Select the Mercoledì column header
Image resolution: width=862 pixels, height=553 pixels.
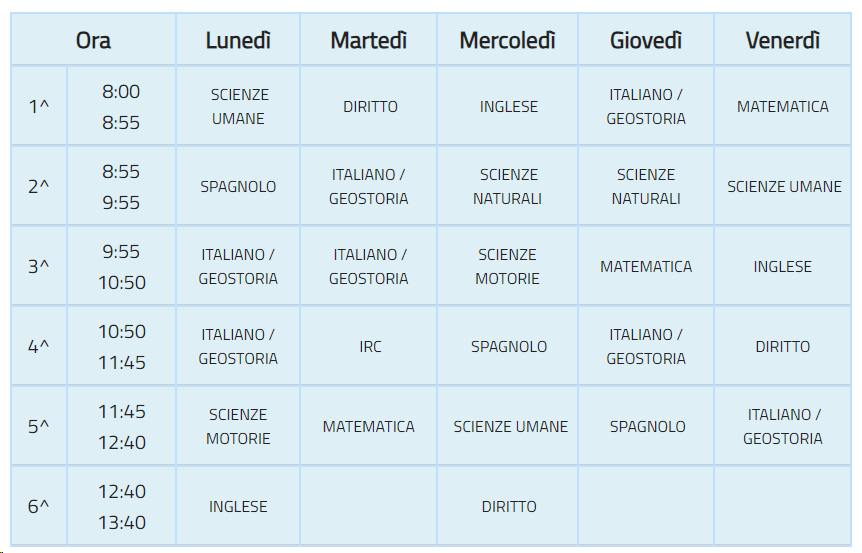point(507,40)
